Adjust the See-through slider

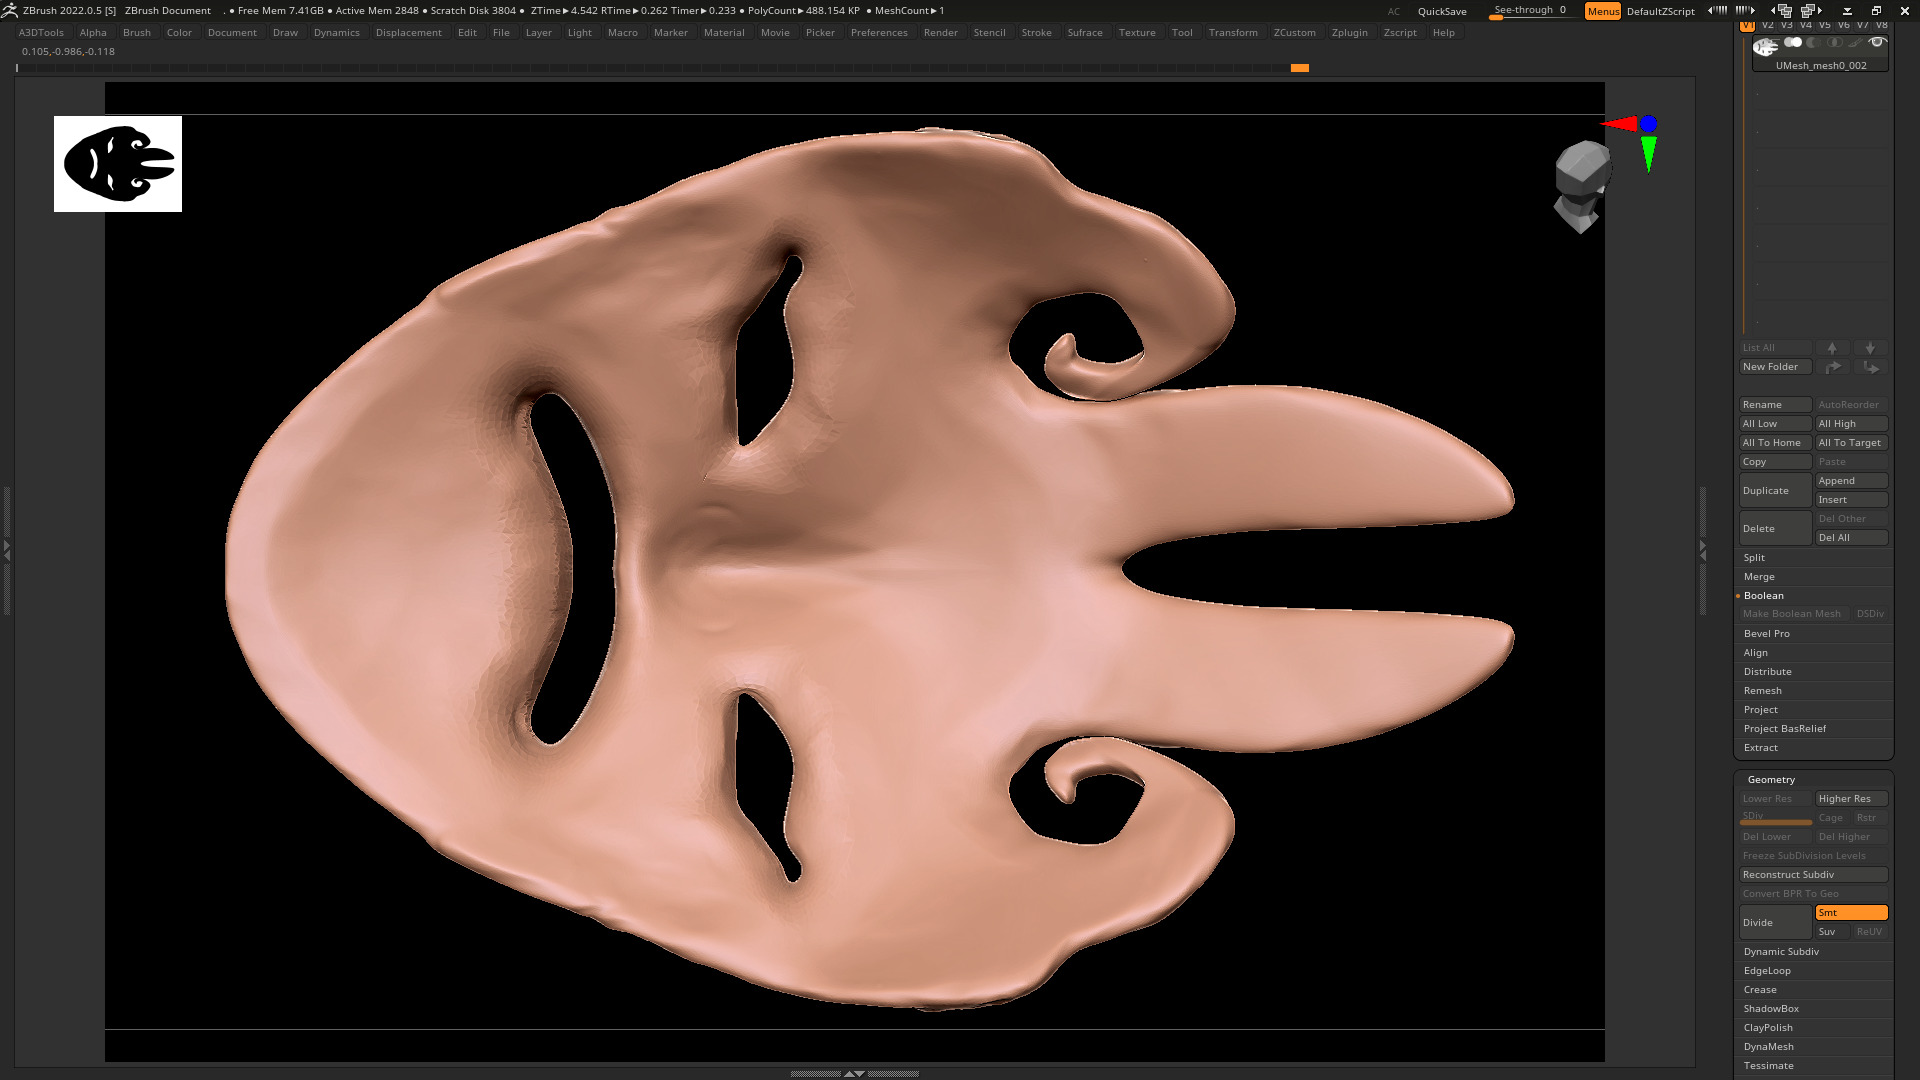1530,11
